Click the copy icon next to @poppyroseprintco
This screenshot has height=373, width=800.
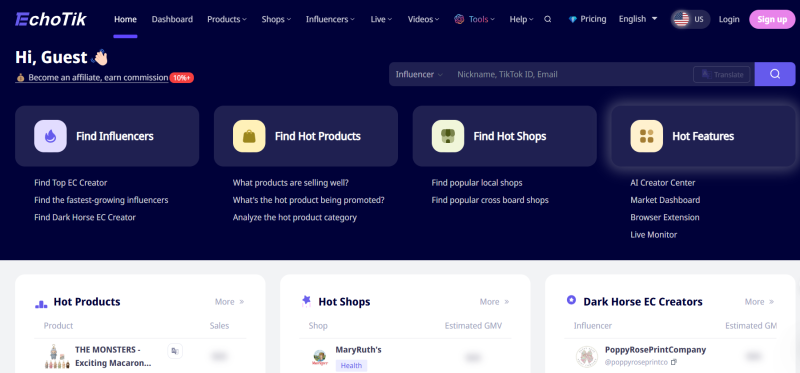click(673, 362)
